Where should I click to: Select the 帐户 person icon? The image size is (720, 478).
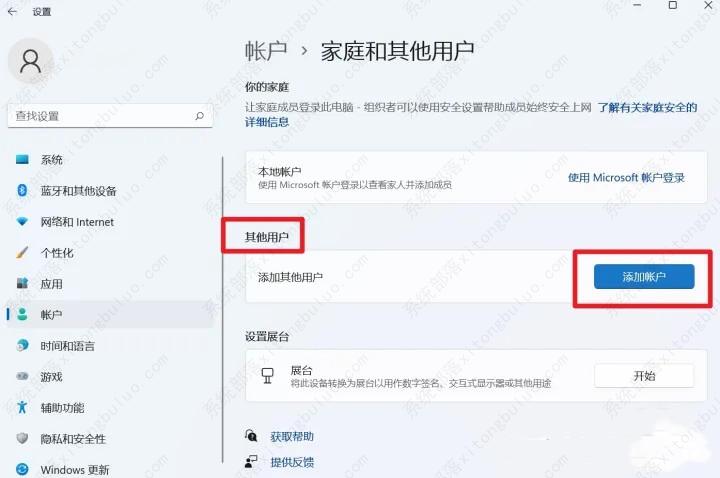coord(22,315)
